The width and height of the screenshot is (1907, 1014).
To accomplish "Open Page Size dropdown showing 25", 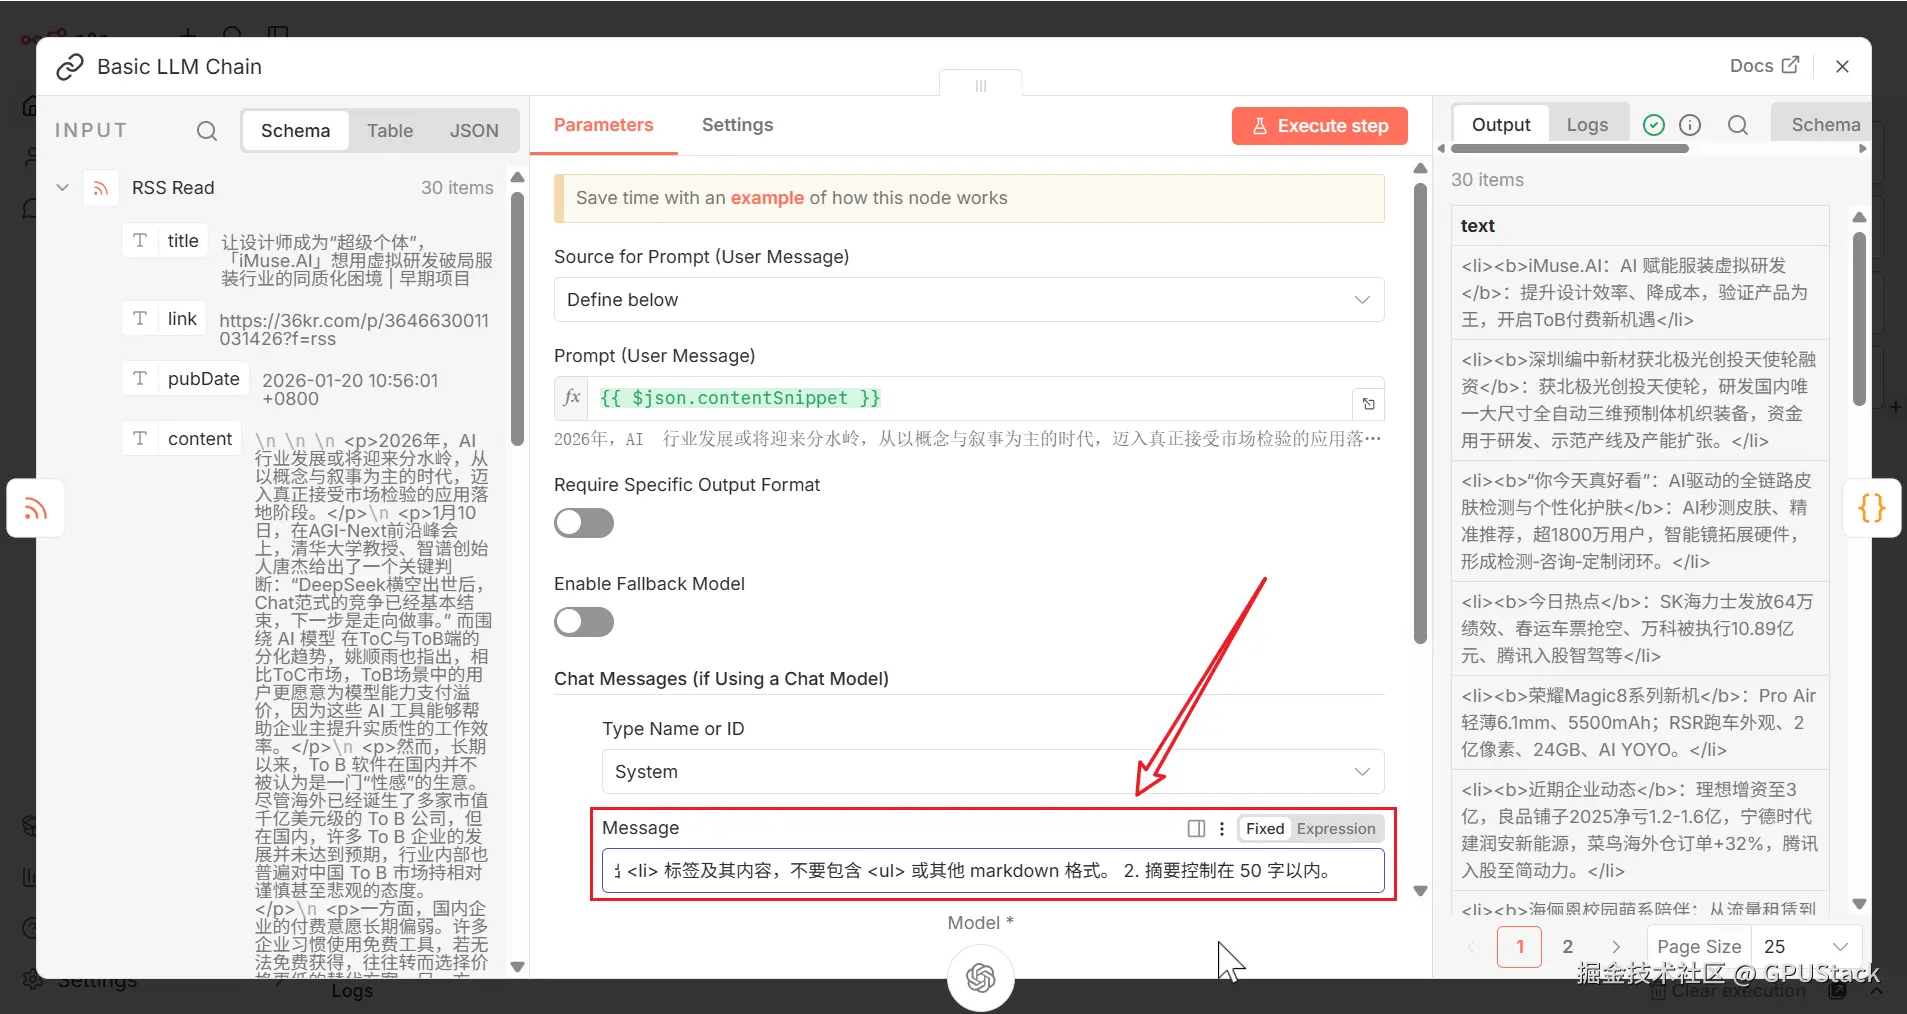I will tap(1806, 946).
